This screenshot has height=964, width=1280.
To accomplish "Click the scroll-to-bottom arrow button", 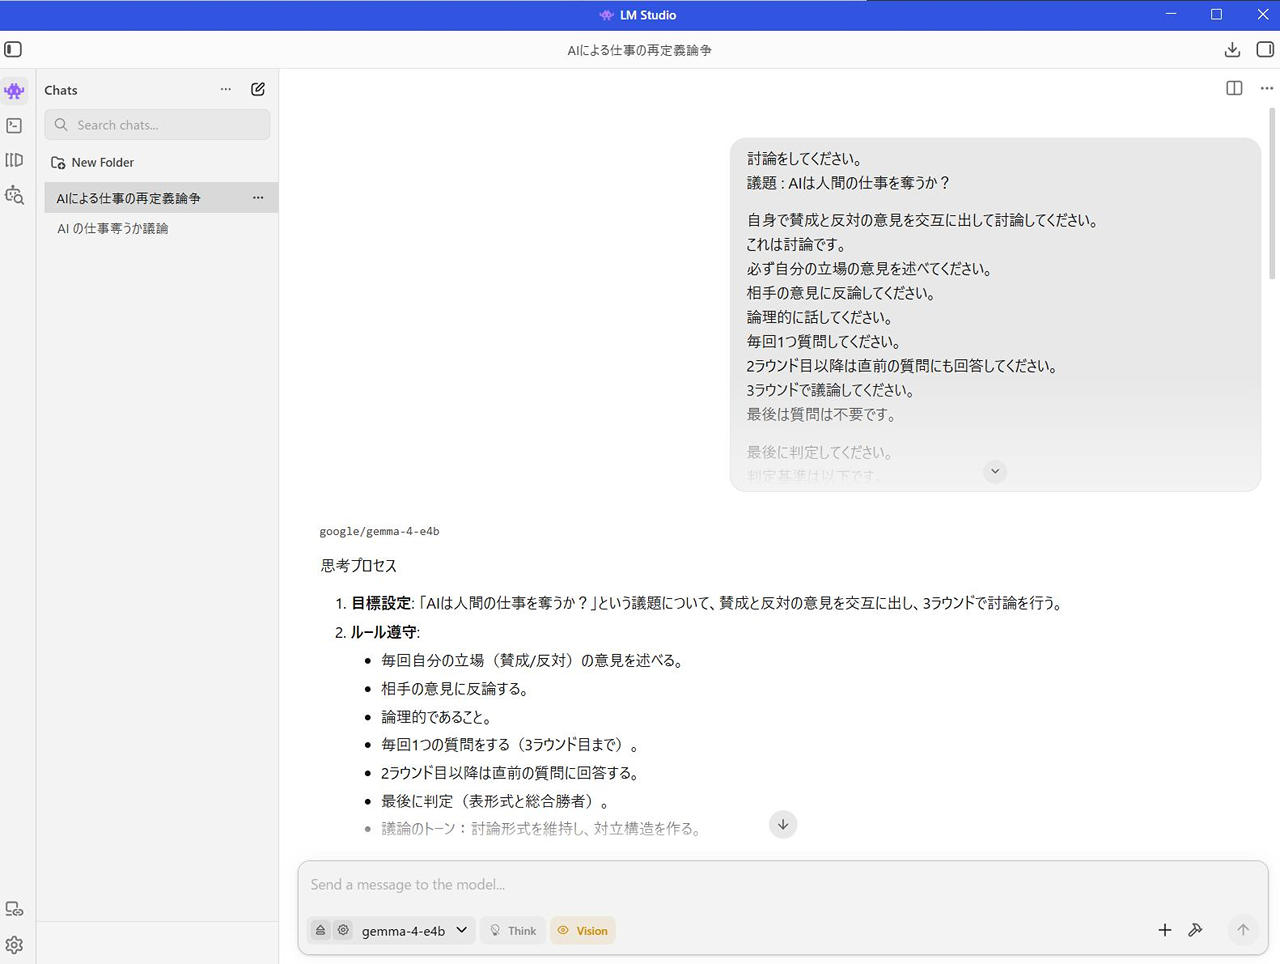I will click(783, 824).
